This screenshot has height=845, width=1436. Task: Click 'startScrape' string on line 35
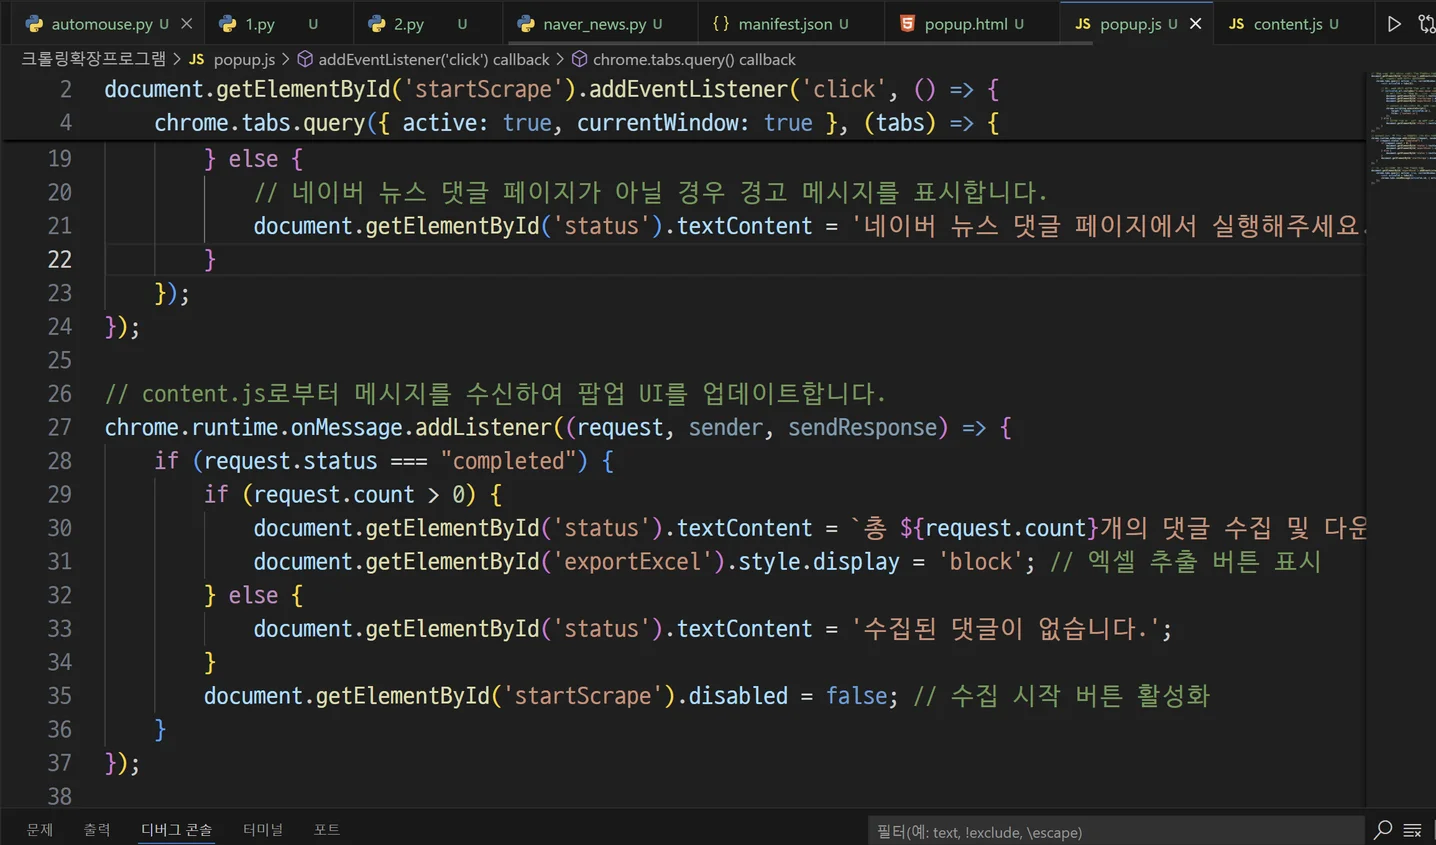(583, 696)
